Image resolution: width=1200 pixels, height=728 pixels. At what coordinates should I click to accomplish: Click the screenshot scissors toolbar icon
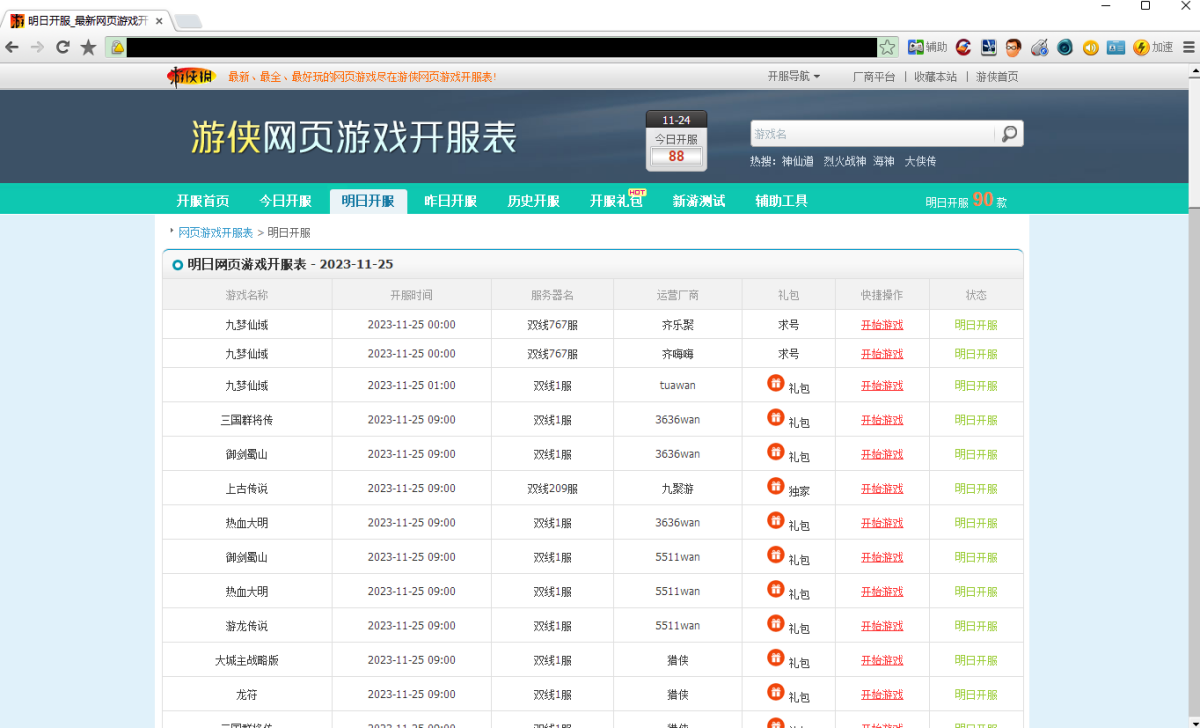click(x=988, y=47)
